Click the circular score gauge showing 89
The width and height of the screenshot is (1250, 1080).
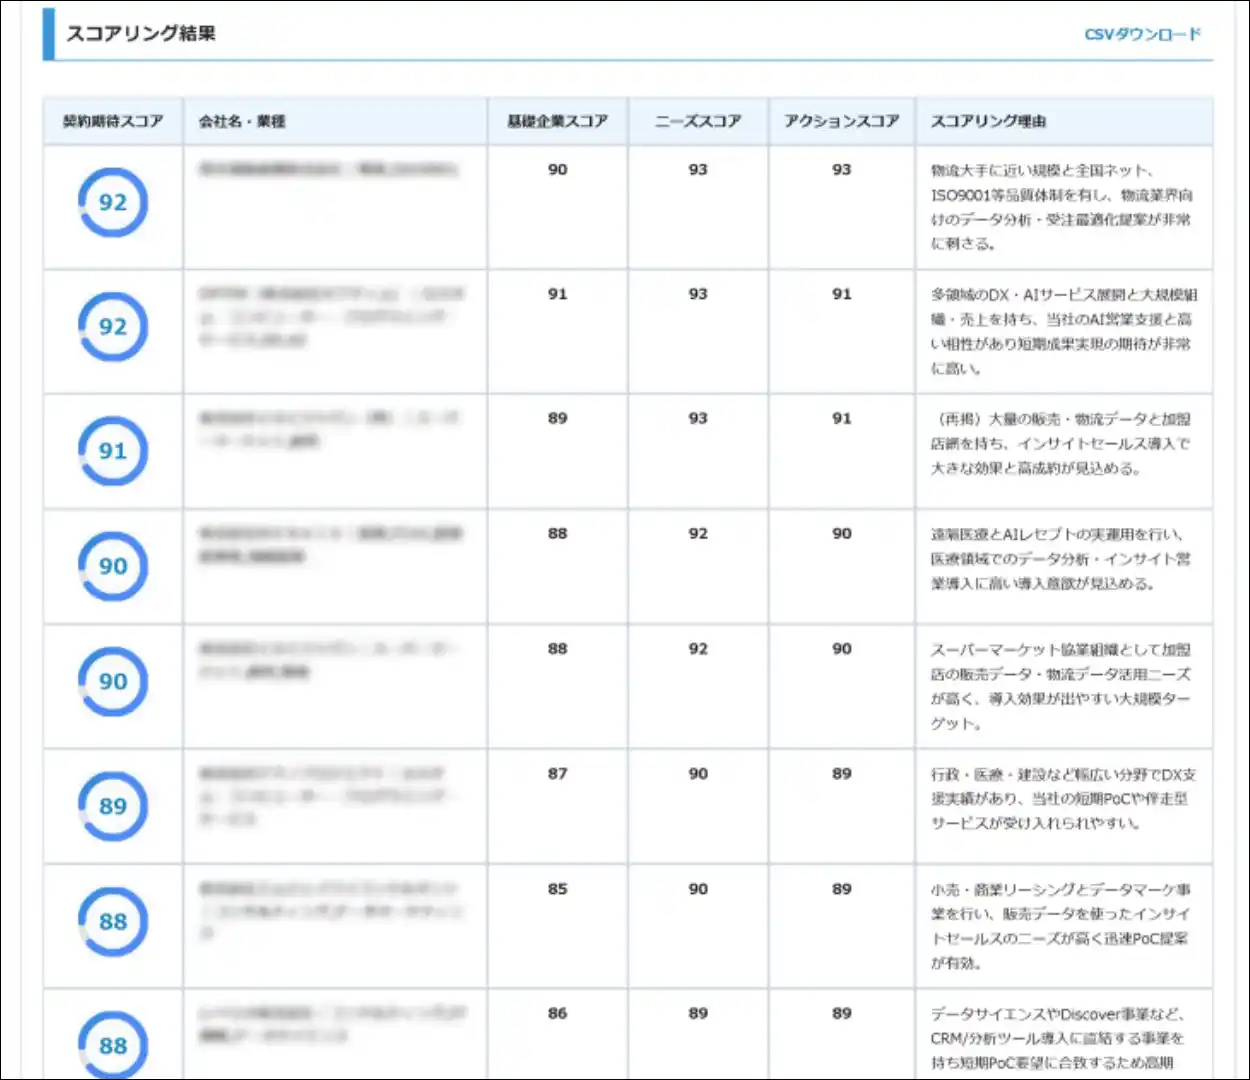click(113, 806)
